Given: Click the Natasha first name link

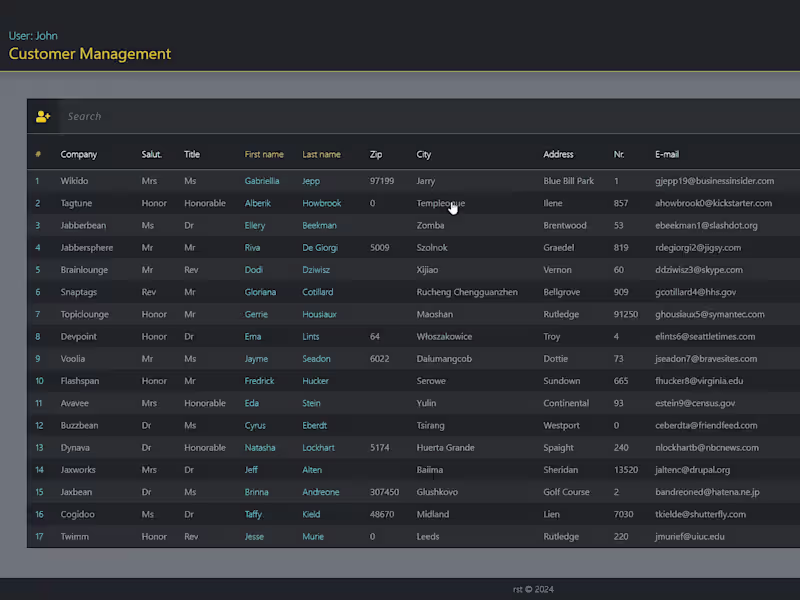Looking at the screenshot, I should [260, 448].
